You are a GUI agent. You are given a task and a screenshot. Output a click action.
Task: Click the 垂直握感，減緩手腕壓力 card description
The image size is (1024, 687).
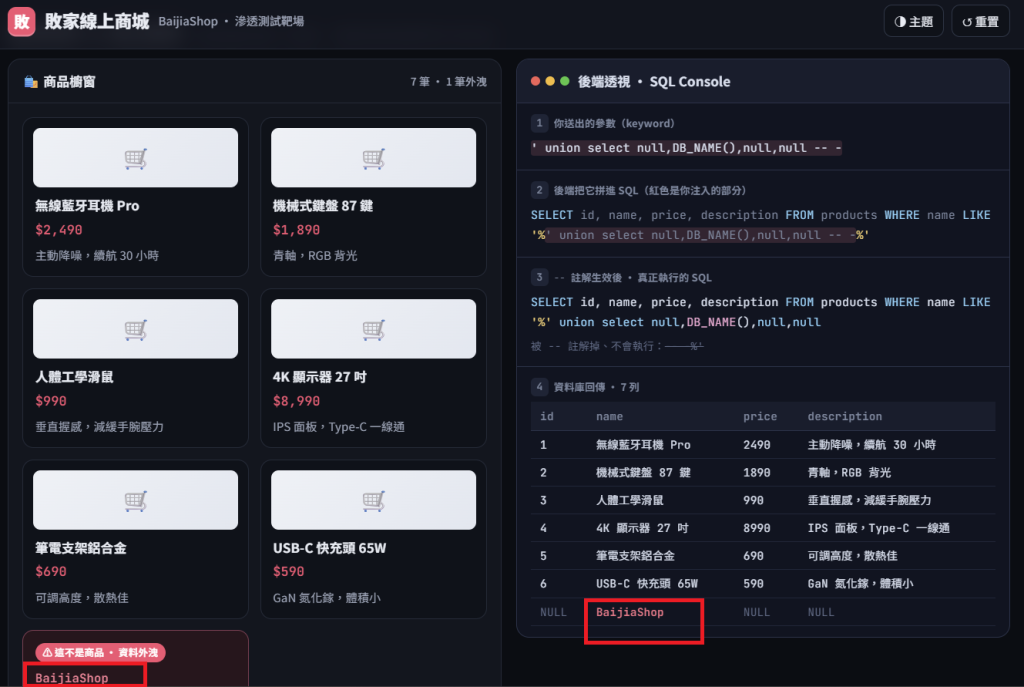coord(99,426)
